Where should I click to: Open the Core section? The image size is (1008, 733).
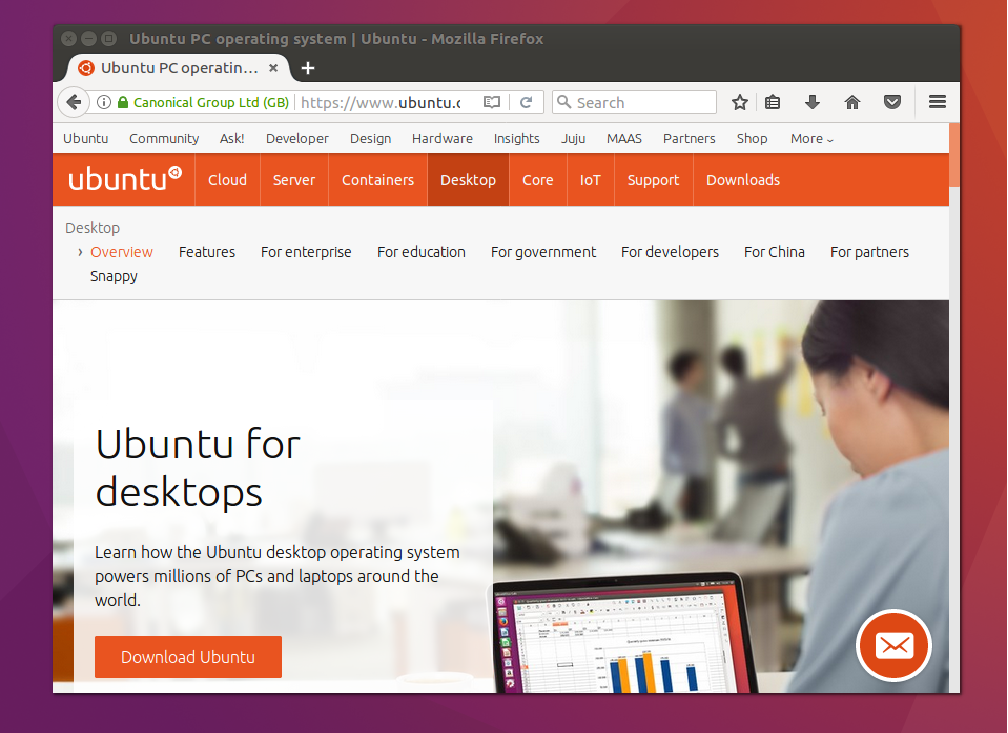537,180
